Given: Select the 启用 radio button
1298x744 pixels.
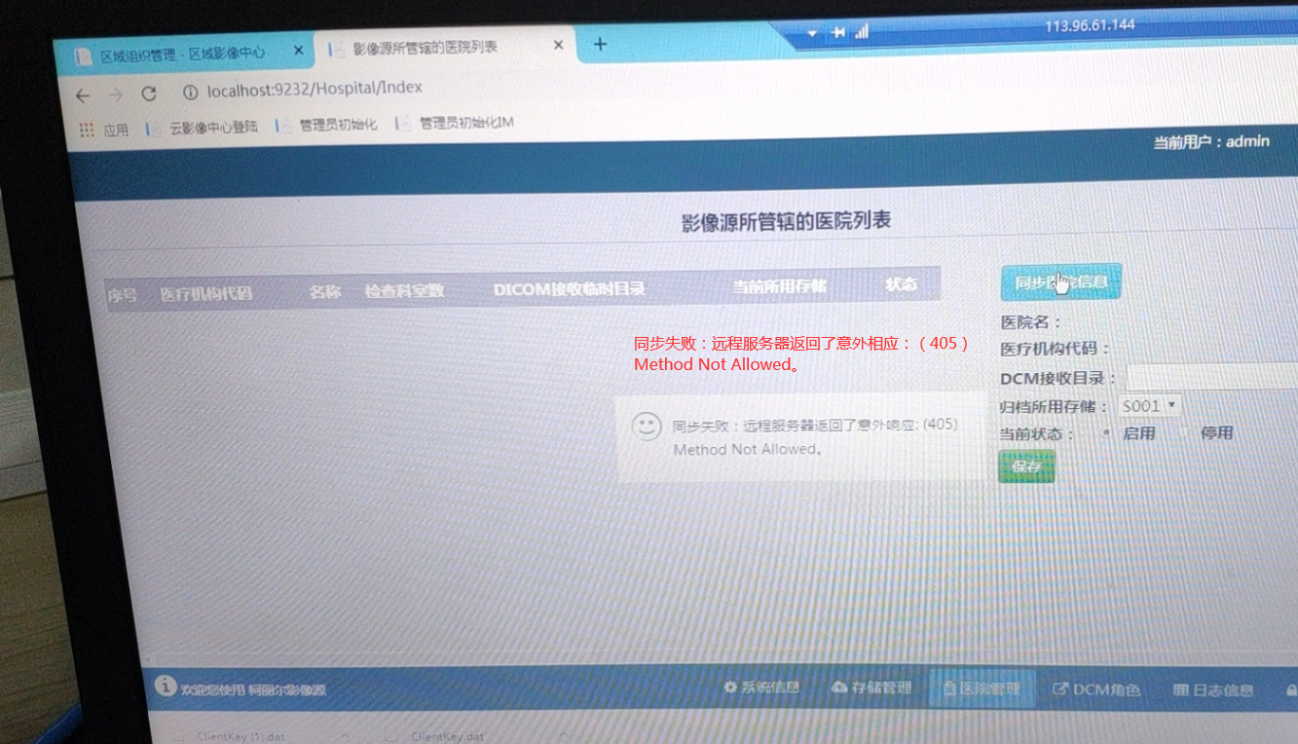Looking at the screenshot, I should tap(1106, 433).
